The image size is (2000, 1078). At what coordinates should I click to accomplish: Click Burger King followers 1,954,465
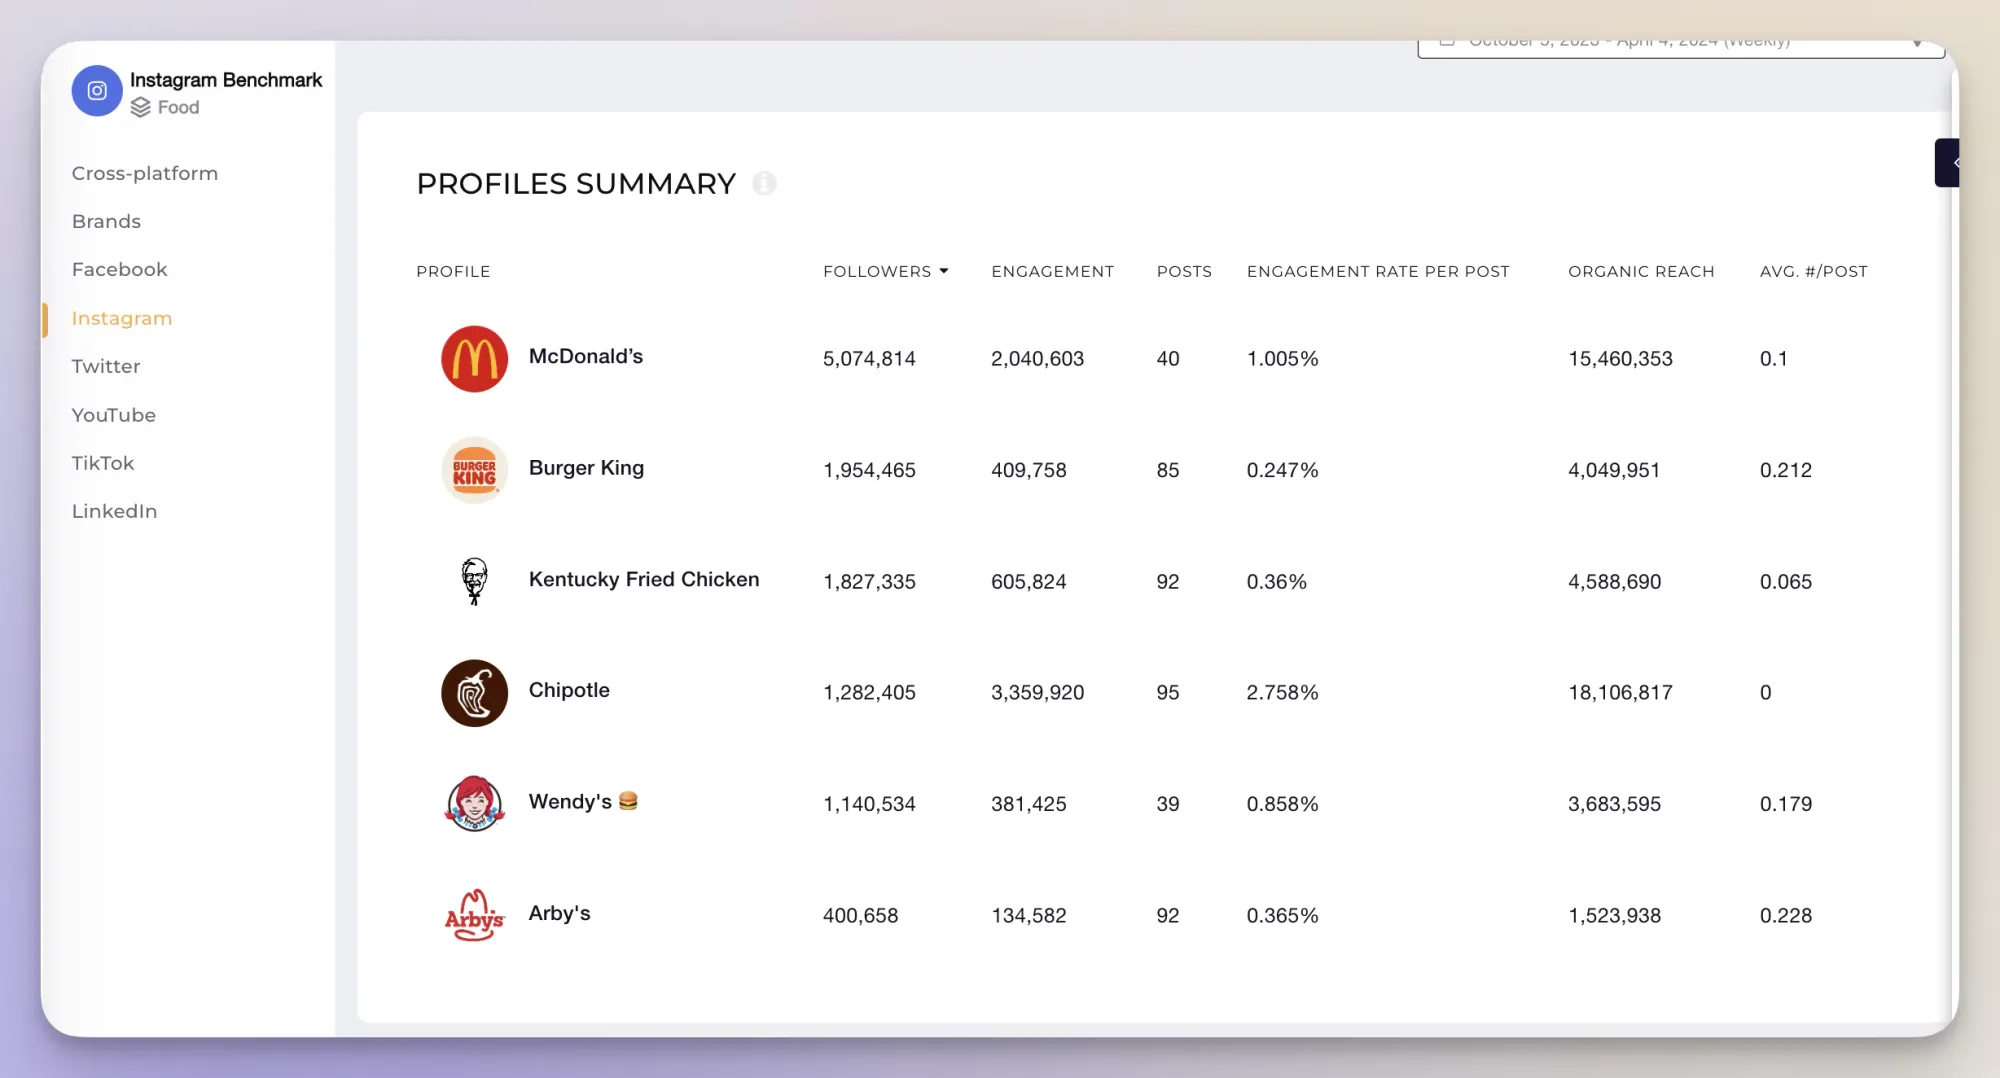pos(869,470)
